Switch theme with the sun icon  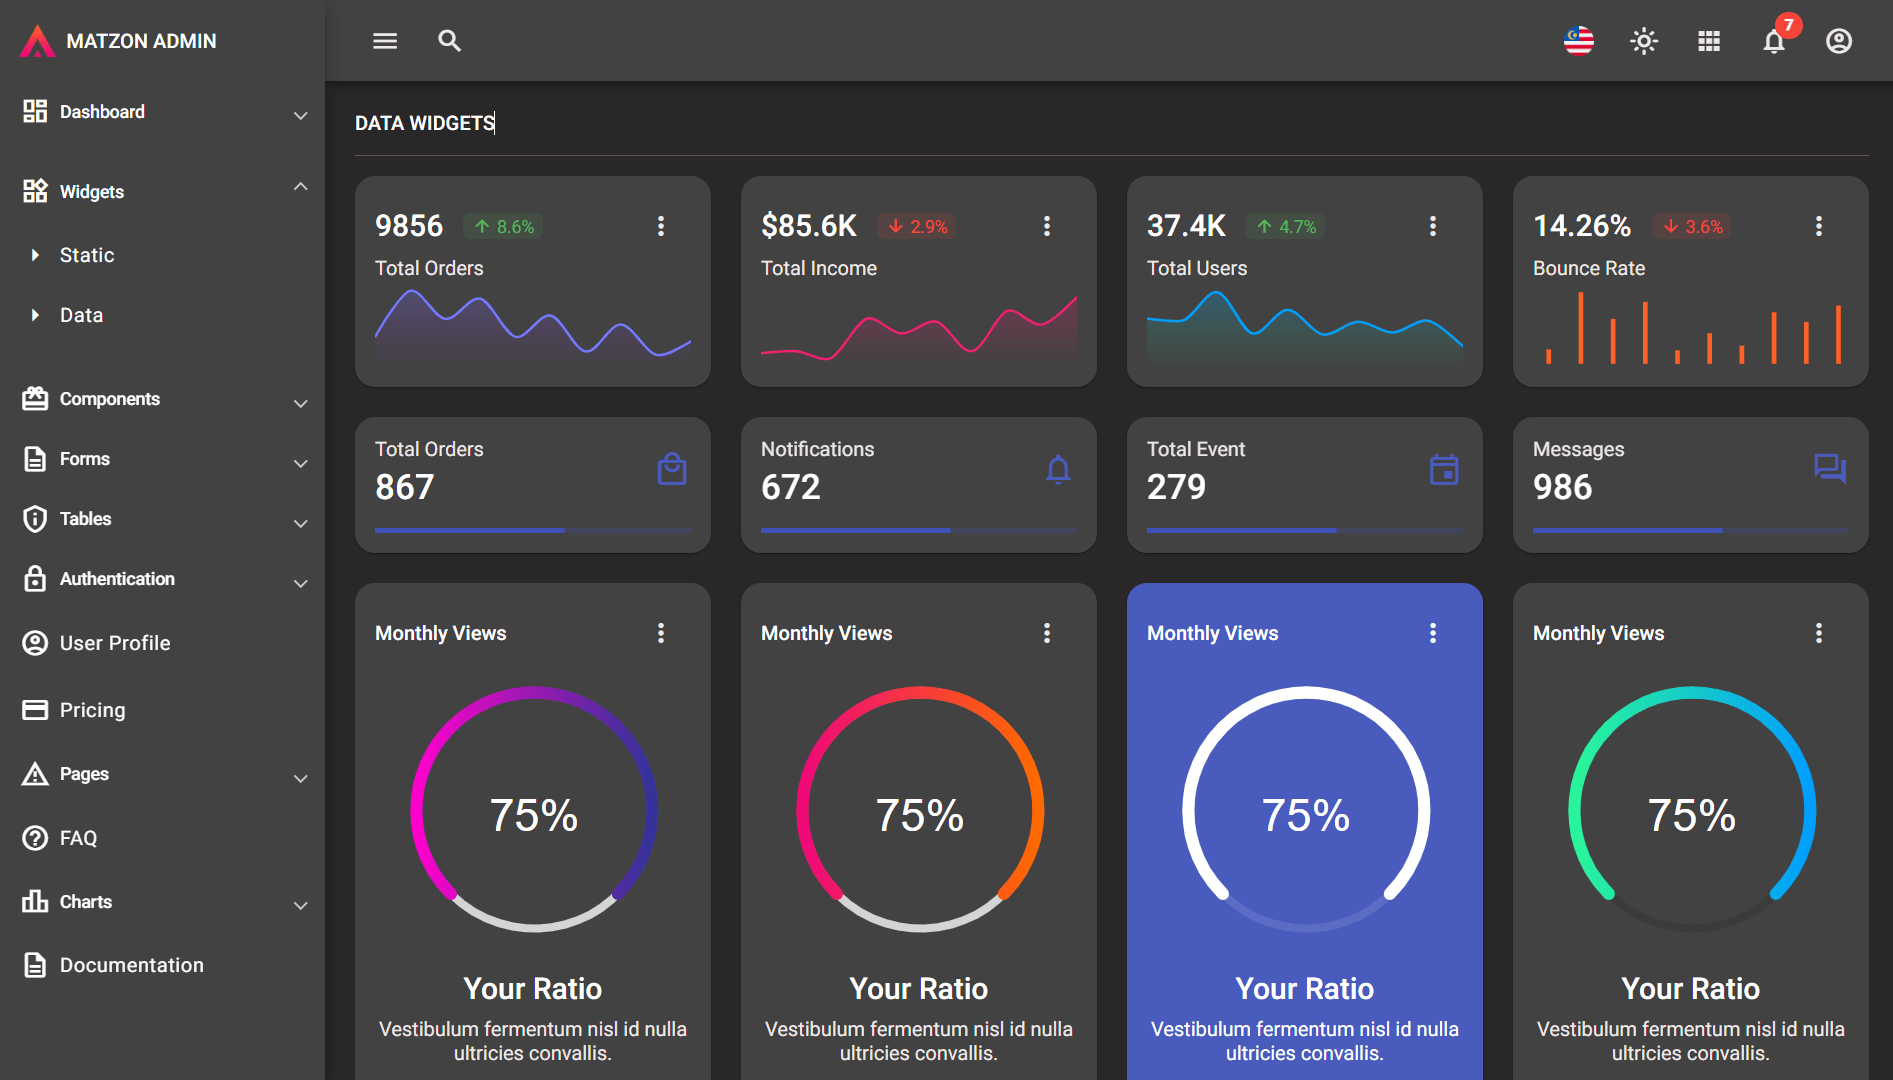click(x=1644, y=41)
